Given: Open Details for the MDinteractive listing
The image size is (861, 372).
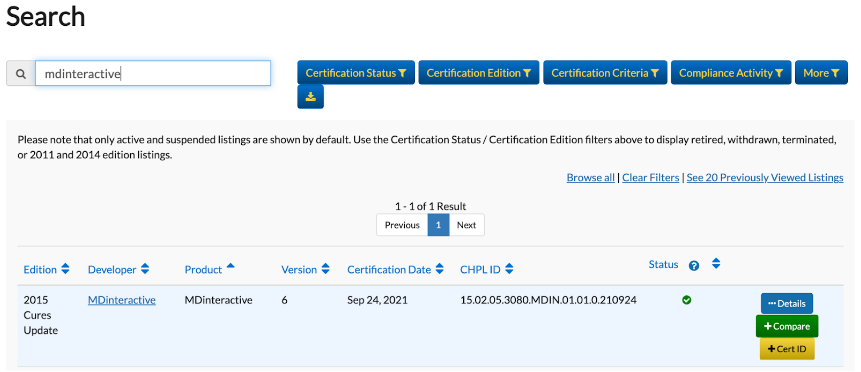Looking at the screenshot, I should pyautogui.click(x=787, y=303).
